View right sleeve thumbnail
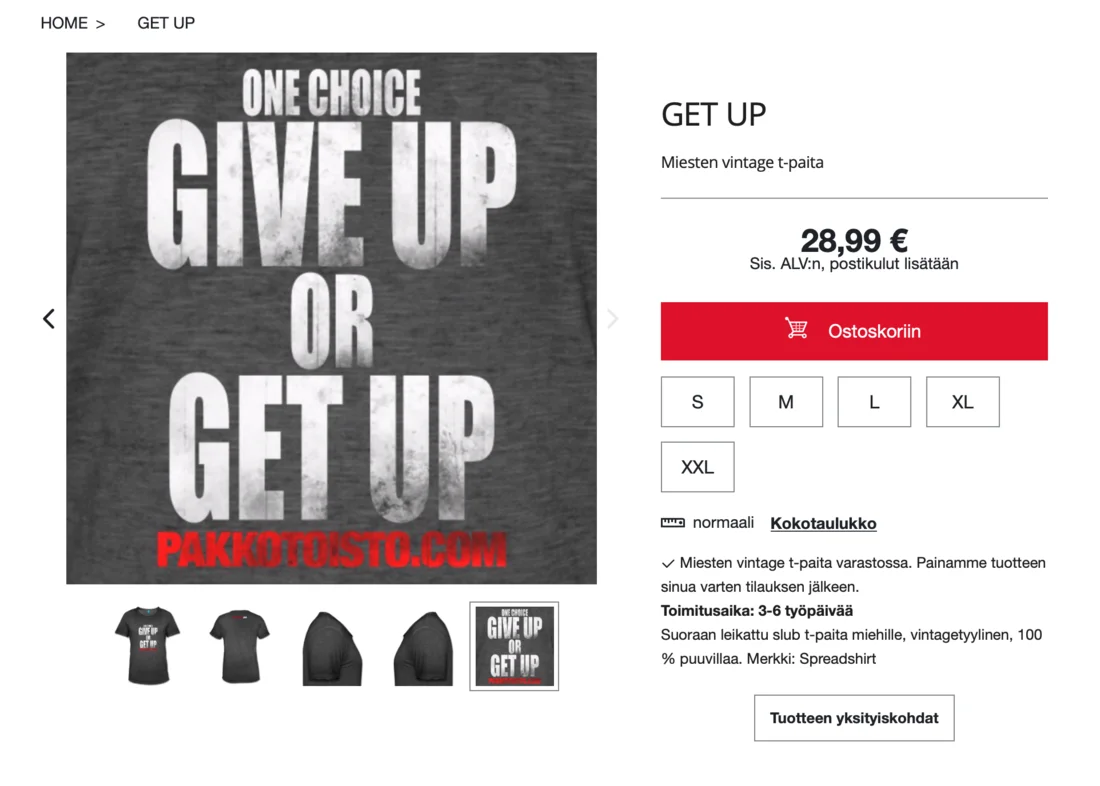 [x=332, y=648]
